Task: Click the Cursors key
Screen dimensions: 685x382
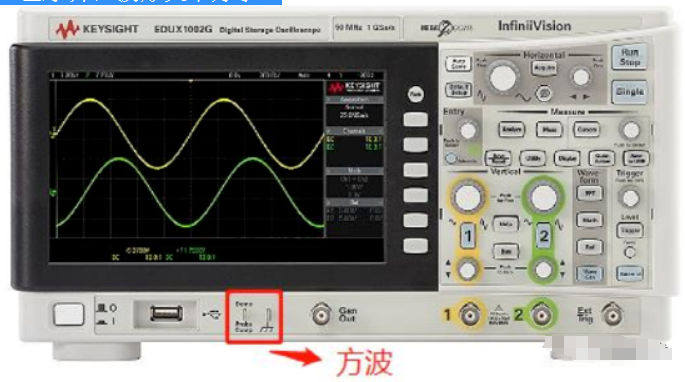Action: click(586, 129)
